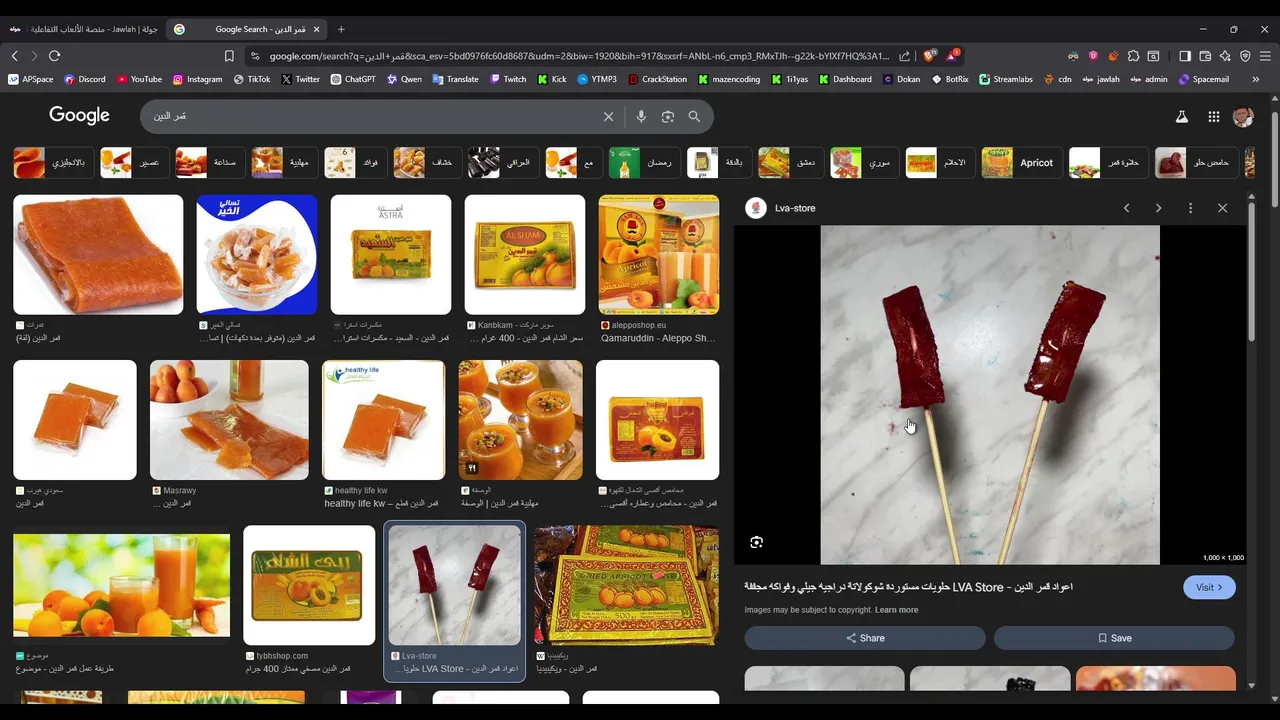The height and width of the screenshot is (720, 1280).
Task: Click the Visit button
Action: (x=1209, y=587)
